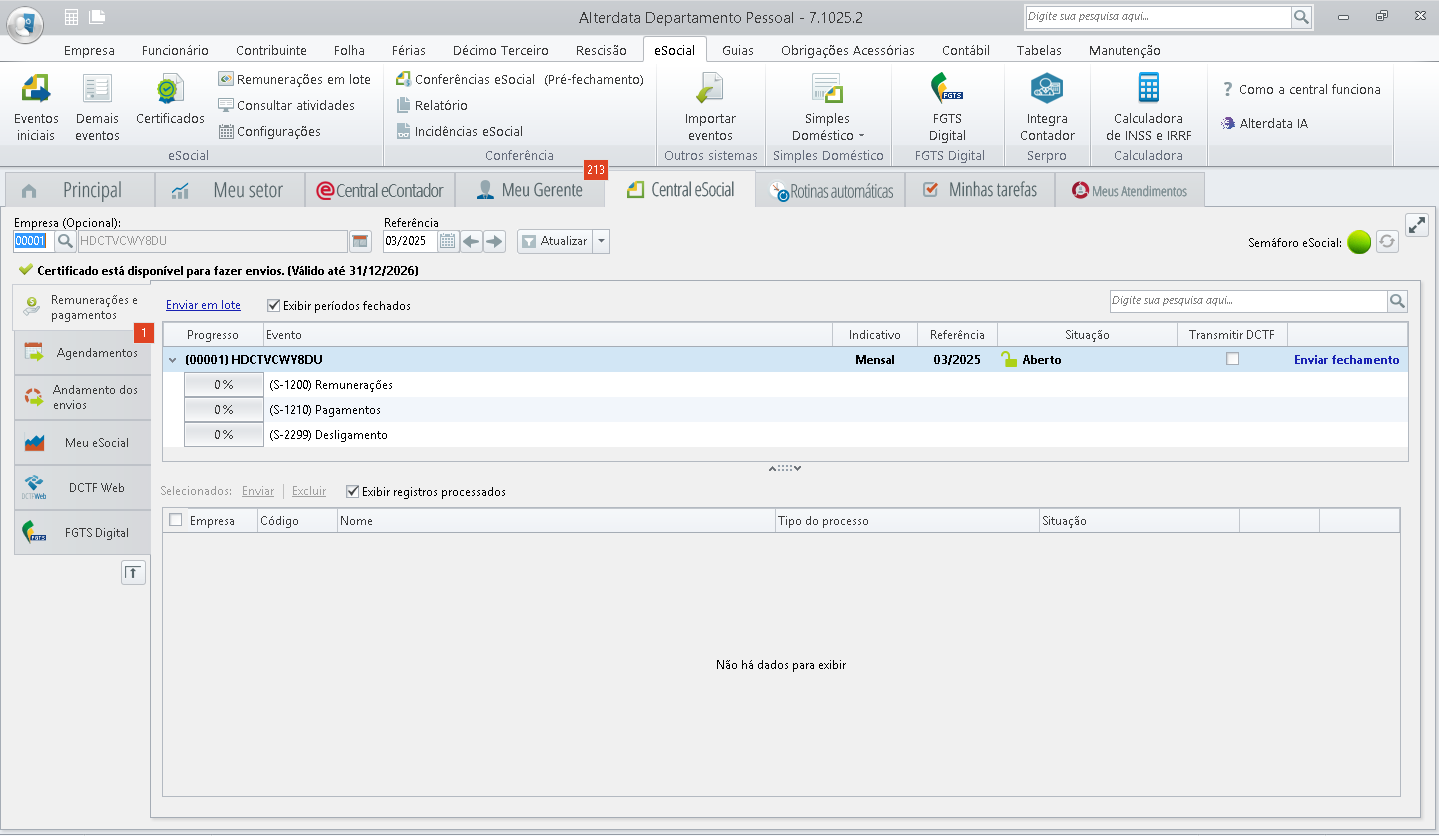Check Transmitir DCTF for HDCTVCWY8DU
This screenshot has height=836, width=1439.
coord(1232,359)
